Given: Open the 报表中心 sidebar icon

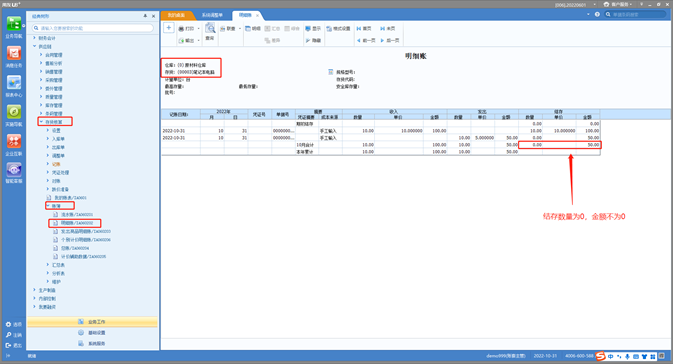Looking at the screenshot, I should click(14, 82).
